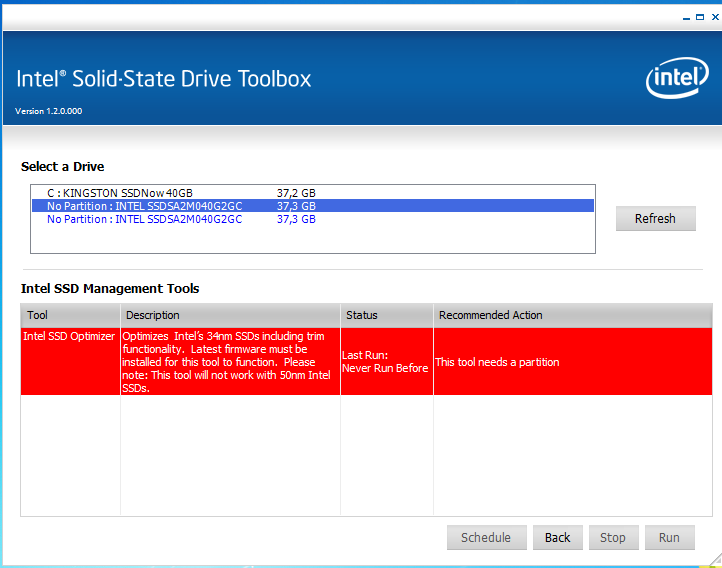Click the Tool column header

tap(70, 315)
